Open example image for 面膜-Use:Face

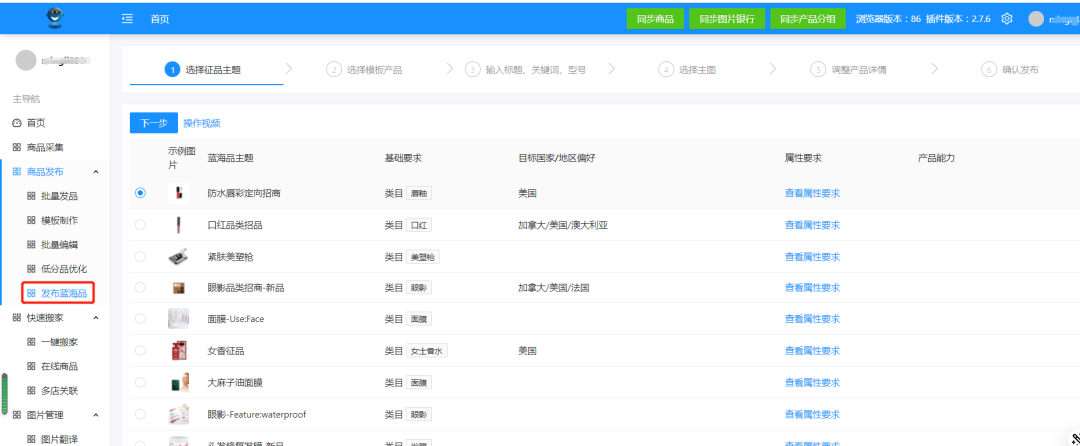point(178,319)
